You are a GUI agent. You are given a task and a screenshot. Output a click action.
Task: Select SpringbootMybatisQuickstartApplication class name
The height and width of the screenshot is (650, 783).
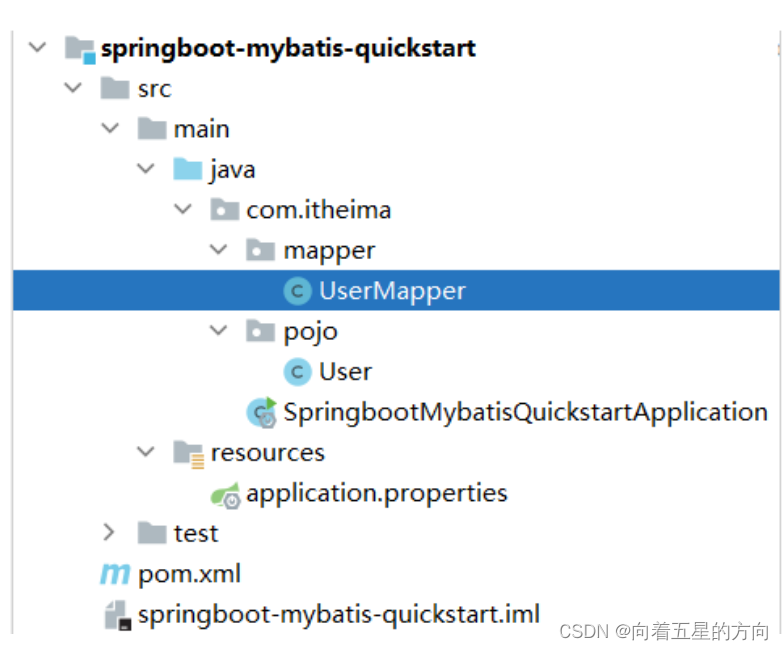525,413
